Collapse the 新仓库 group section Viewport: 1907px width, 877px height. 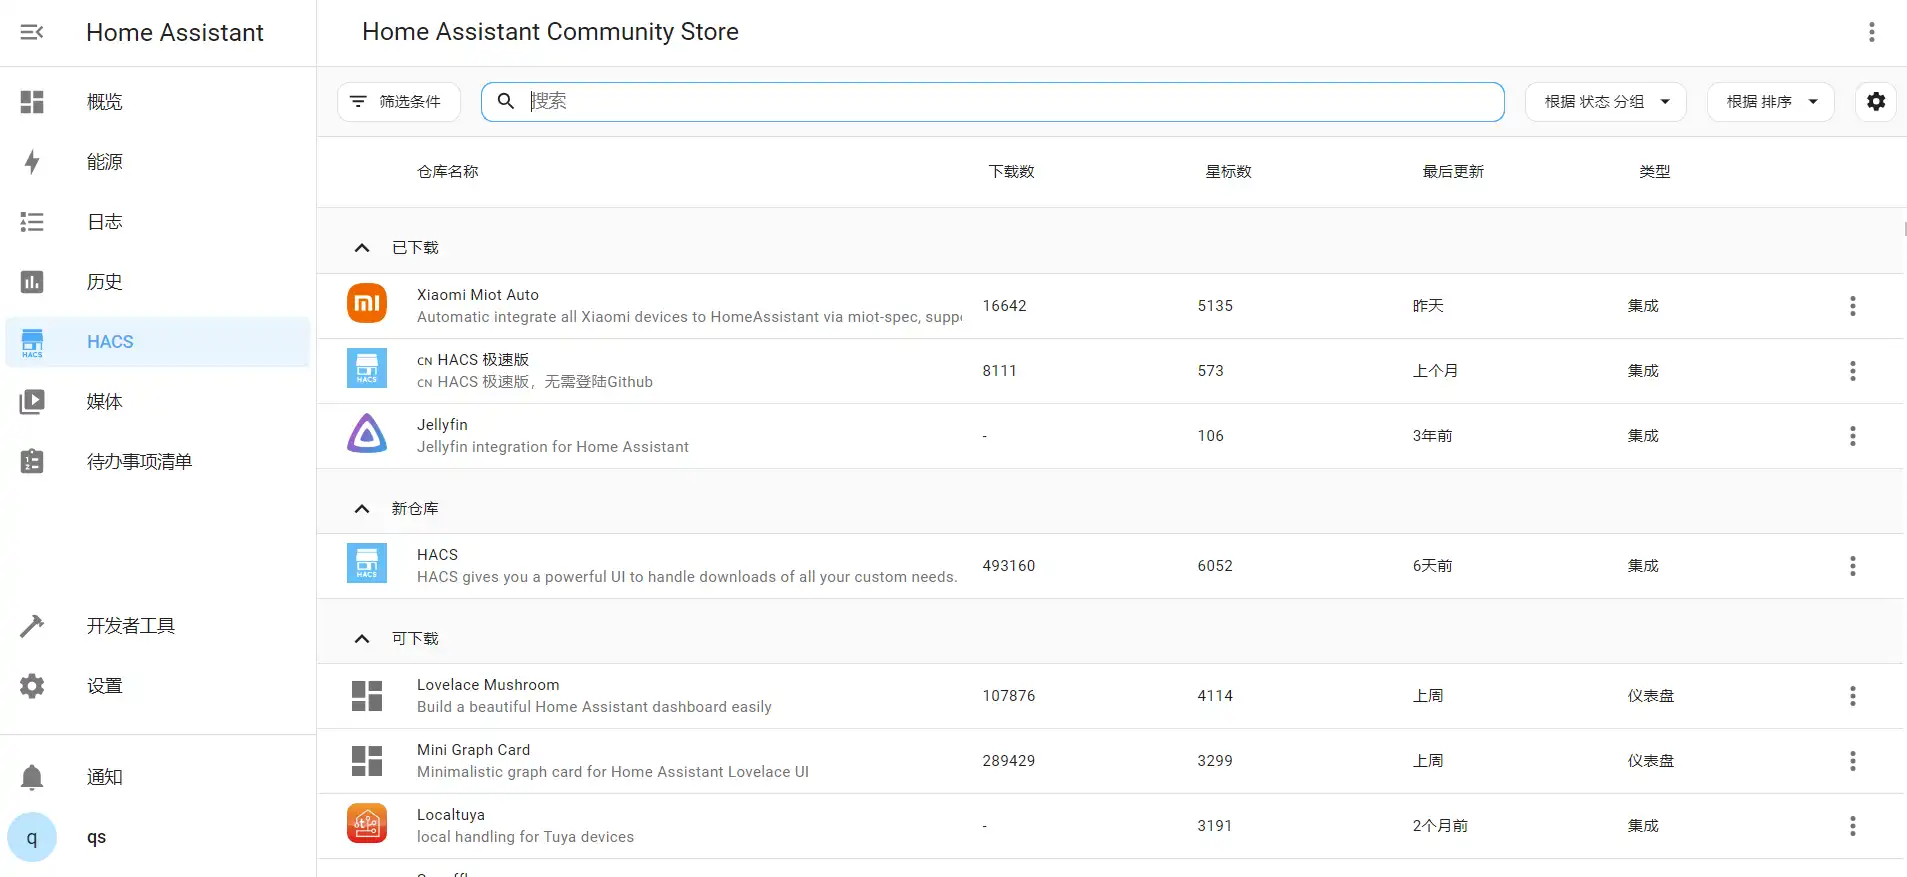pos(362,509)
